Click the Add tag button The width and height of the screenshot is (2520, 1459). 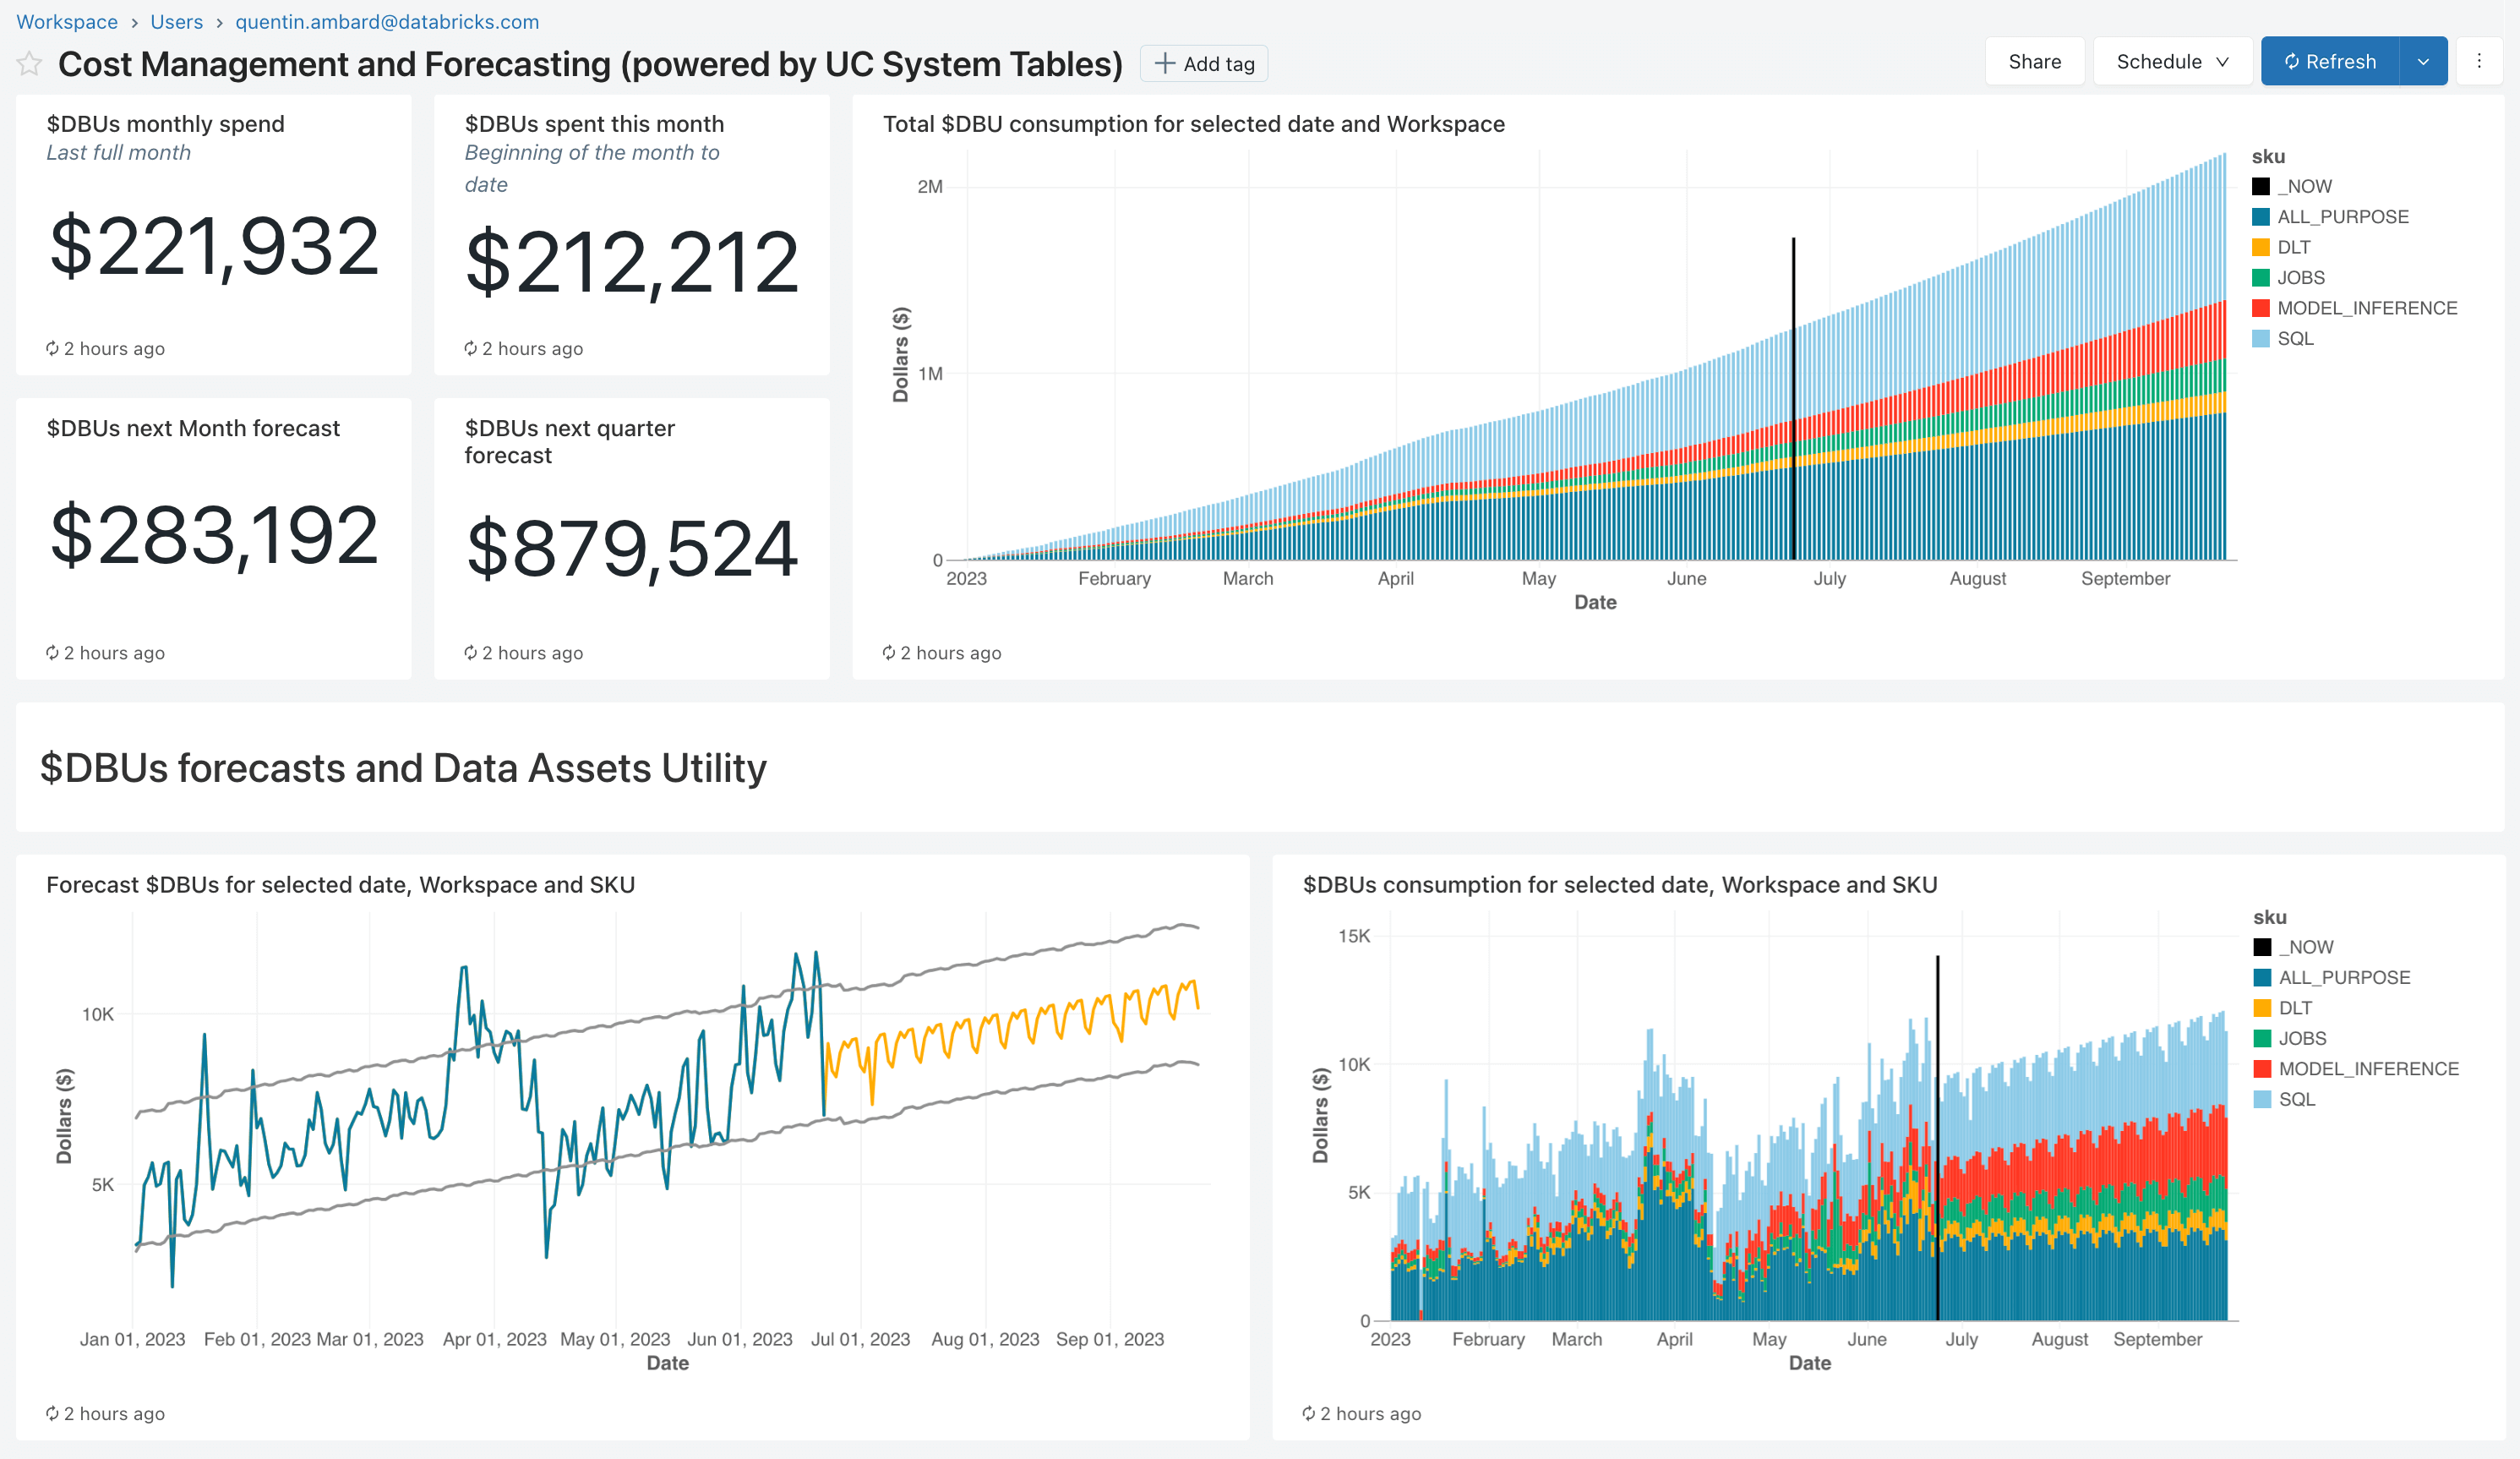[1204, 64]
